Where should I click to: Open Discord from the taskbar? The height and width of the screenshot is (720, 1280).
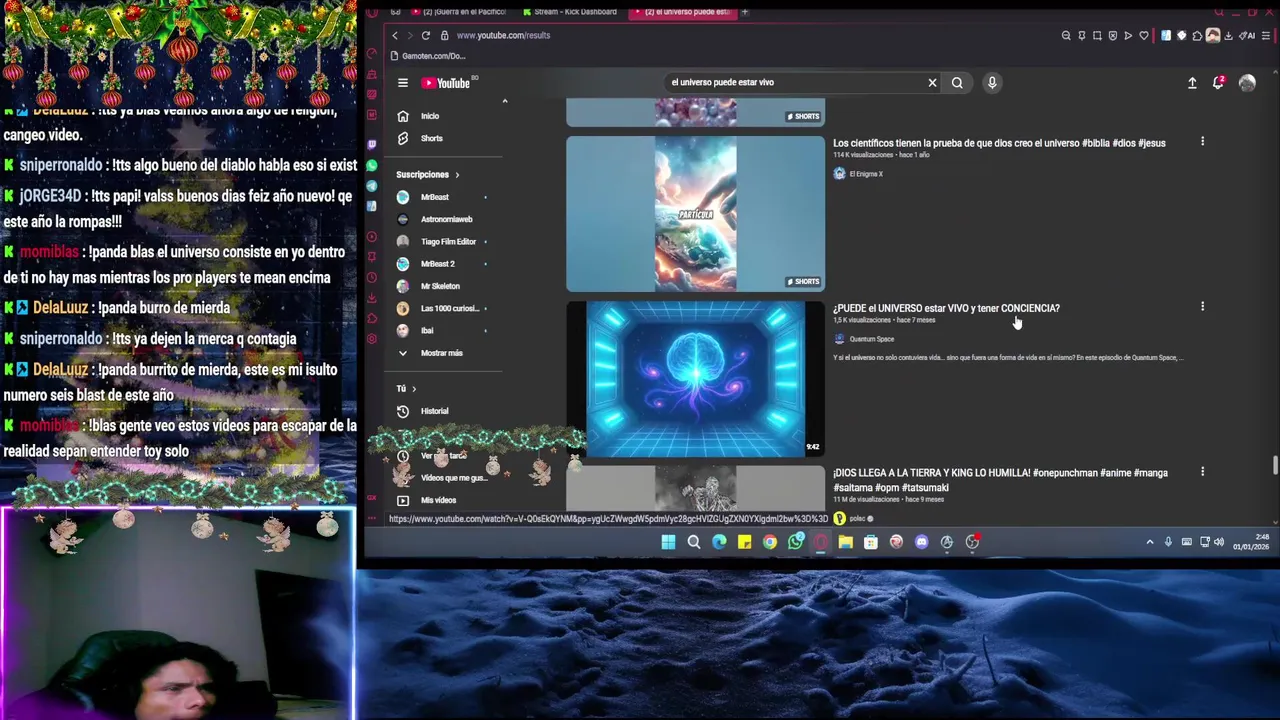[921, 542]
